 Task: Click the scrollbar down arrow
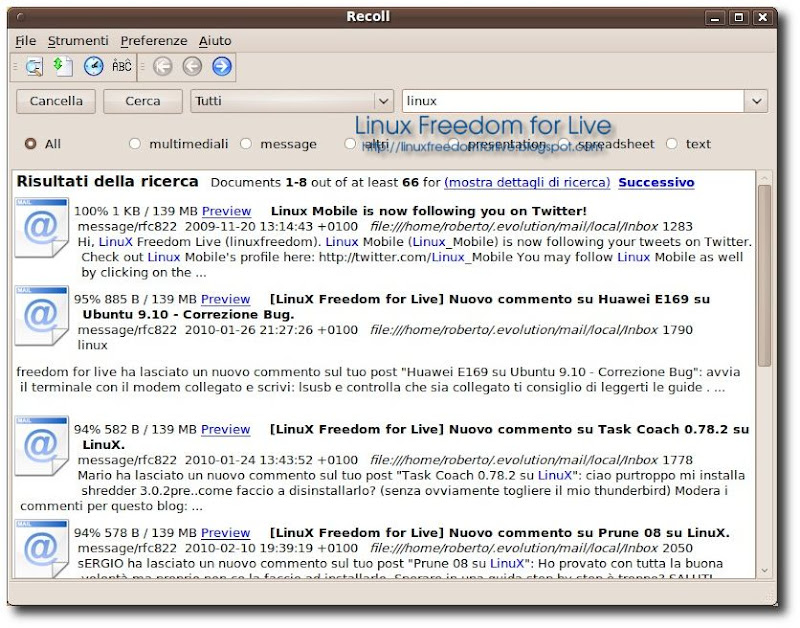(764, 571)
